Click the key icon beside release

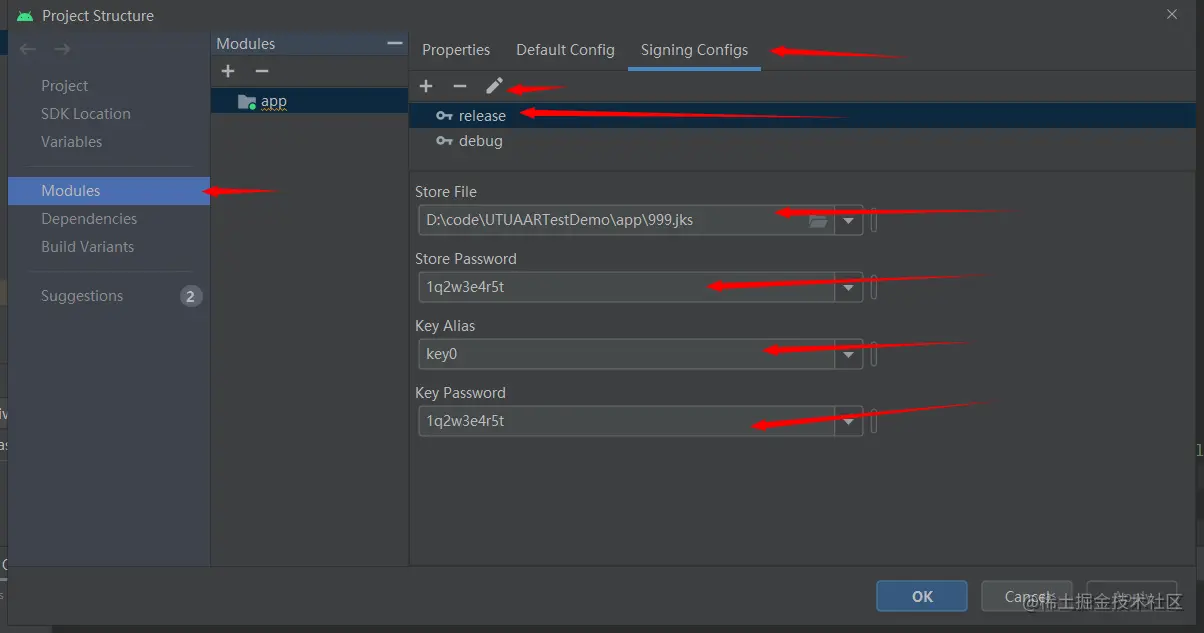tap(444, 116)
